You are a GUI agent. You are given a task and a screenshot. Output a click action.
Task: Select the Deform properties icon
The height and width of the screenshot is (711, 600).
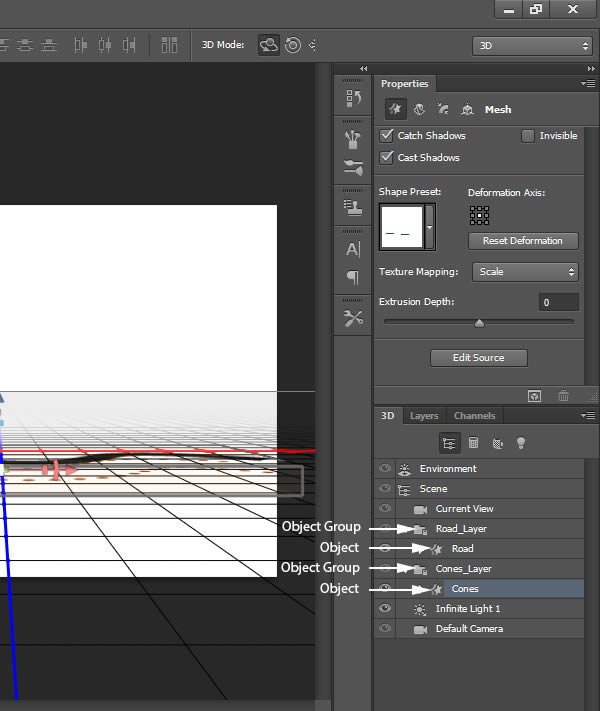click(x=420, y=109)
